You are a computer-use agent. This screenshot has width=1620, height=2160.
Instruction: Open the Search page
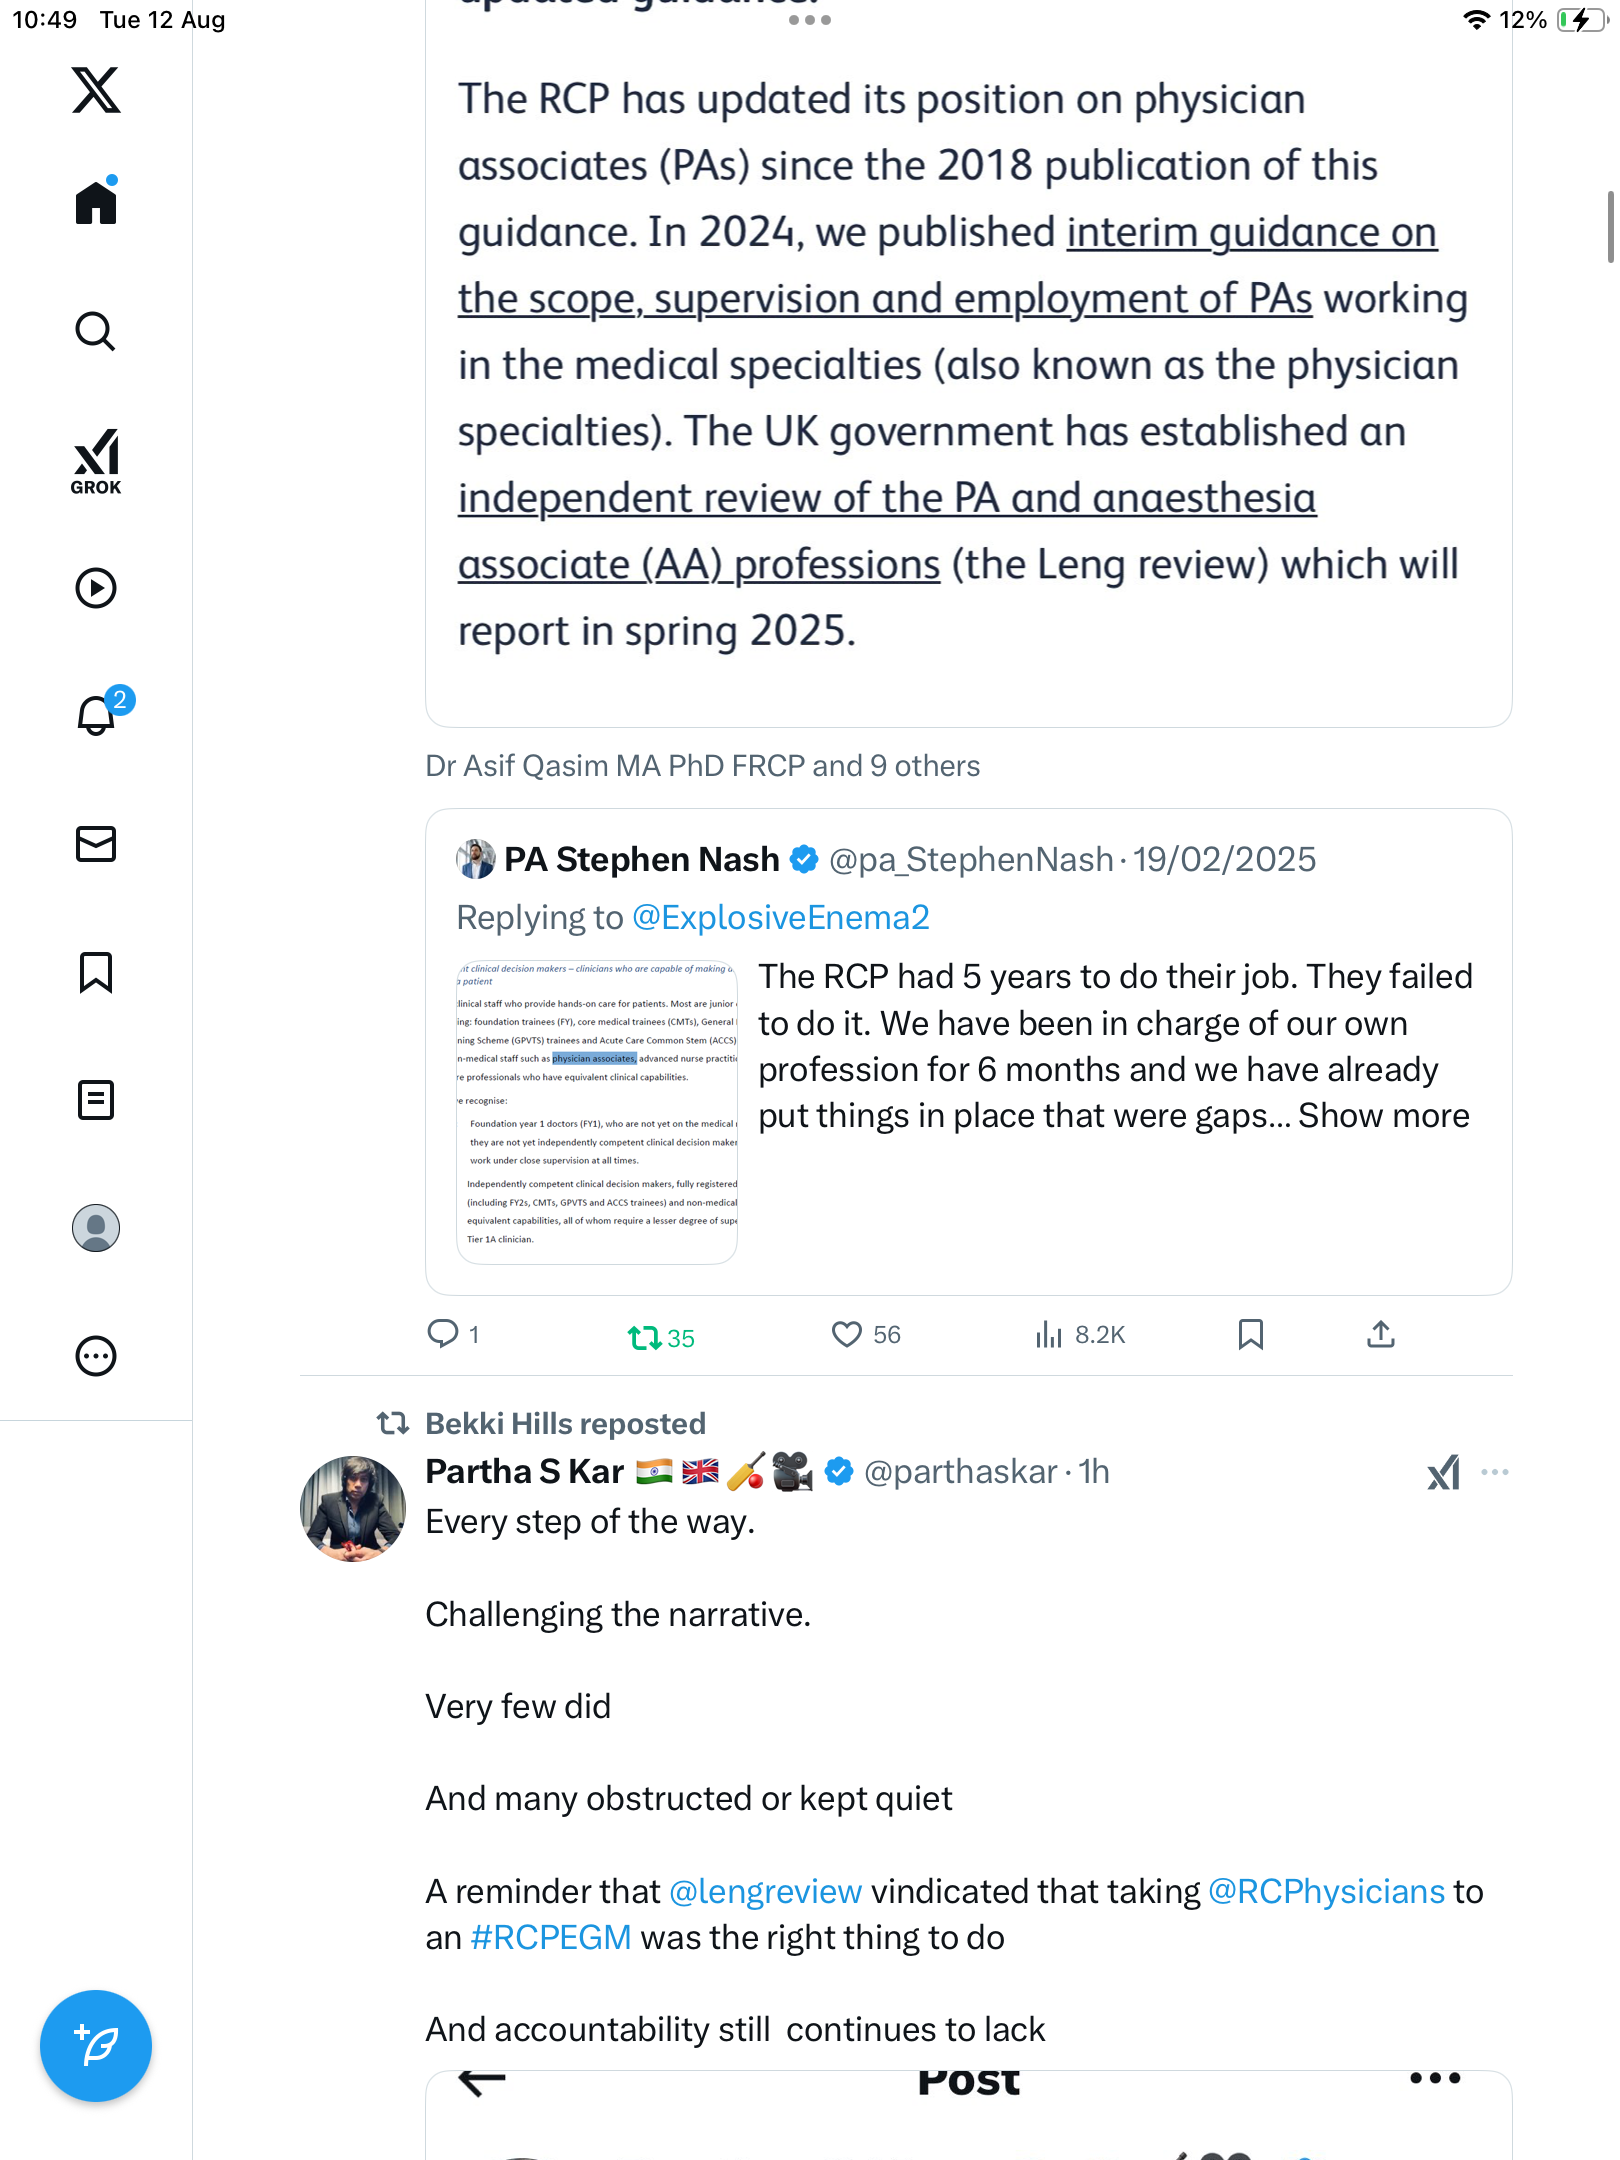[x=96, y=332]
